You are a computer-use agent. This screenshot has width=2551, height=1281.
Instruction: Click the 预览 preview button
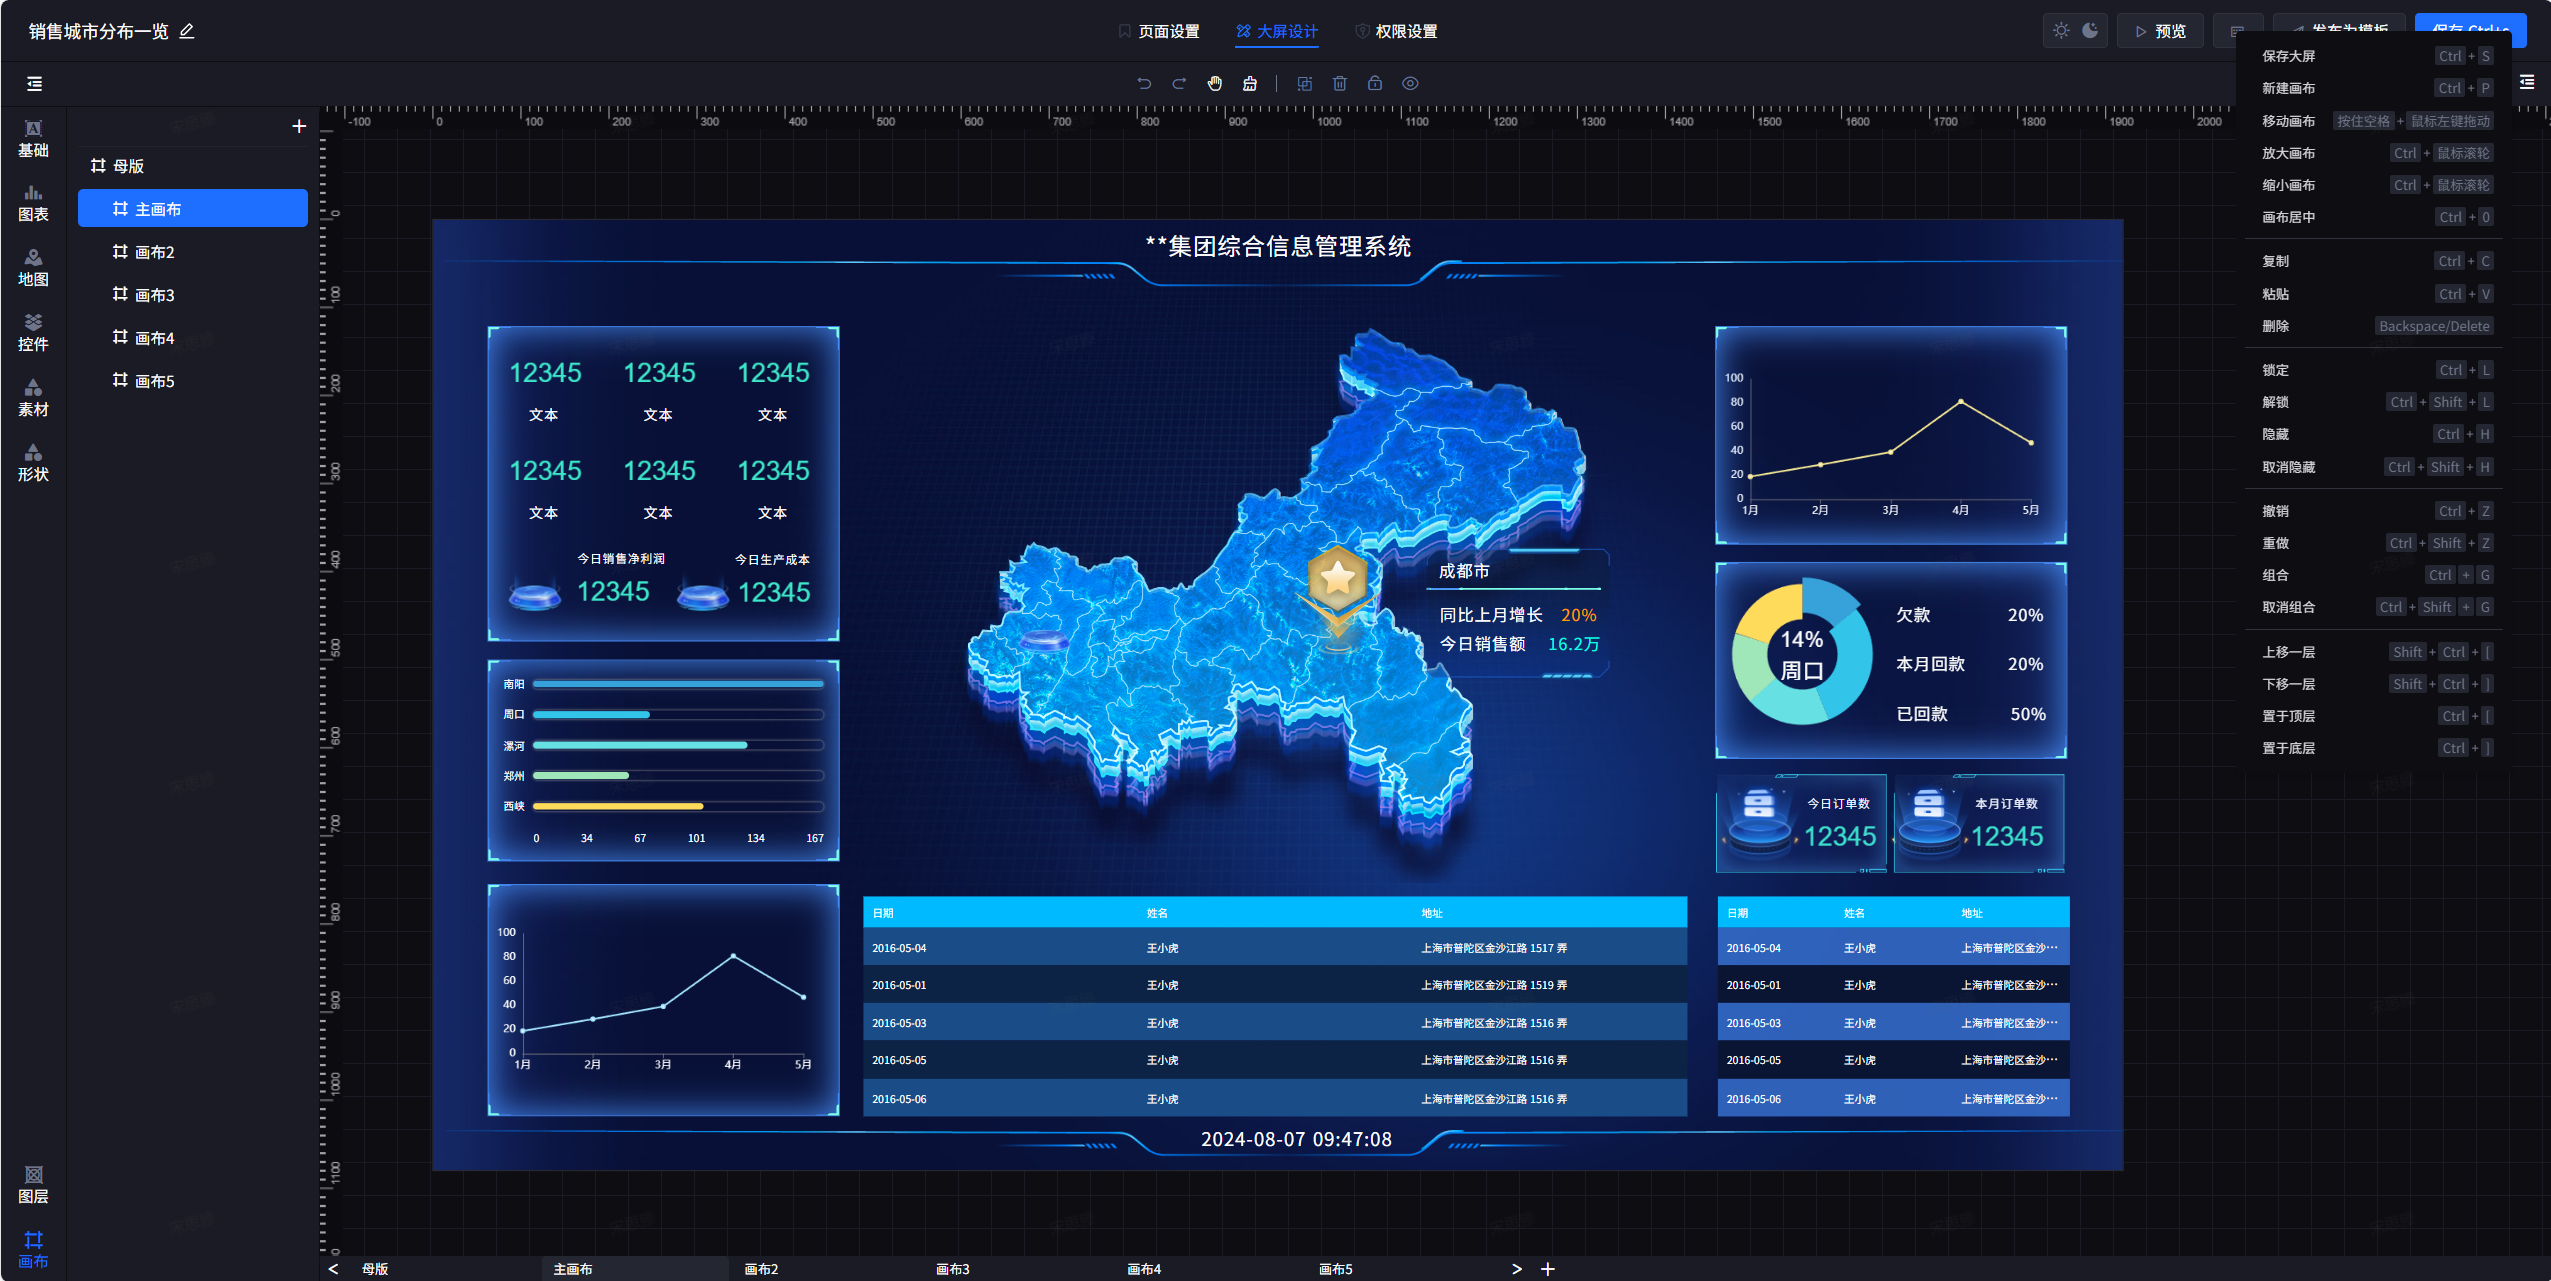pyautogui.click(x=2160, y=32)
